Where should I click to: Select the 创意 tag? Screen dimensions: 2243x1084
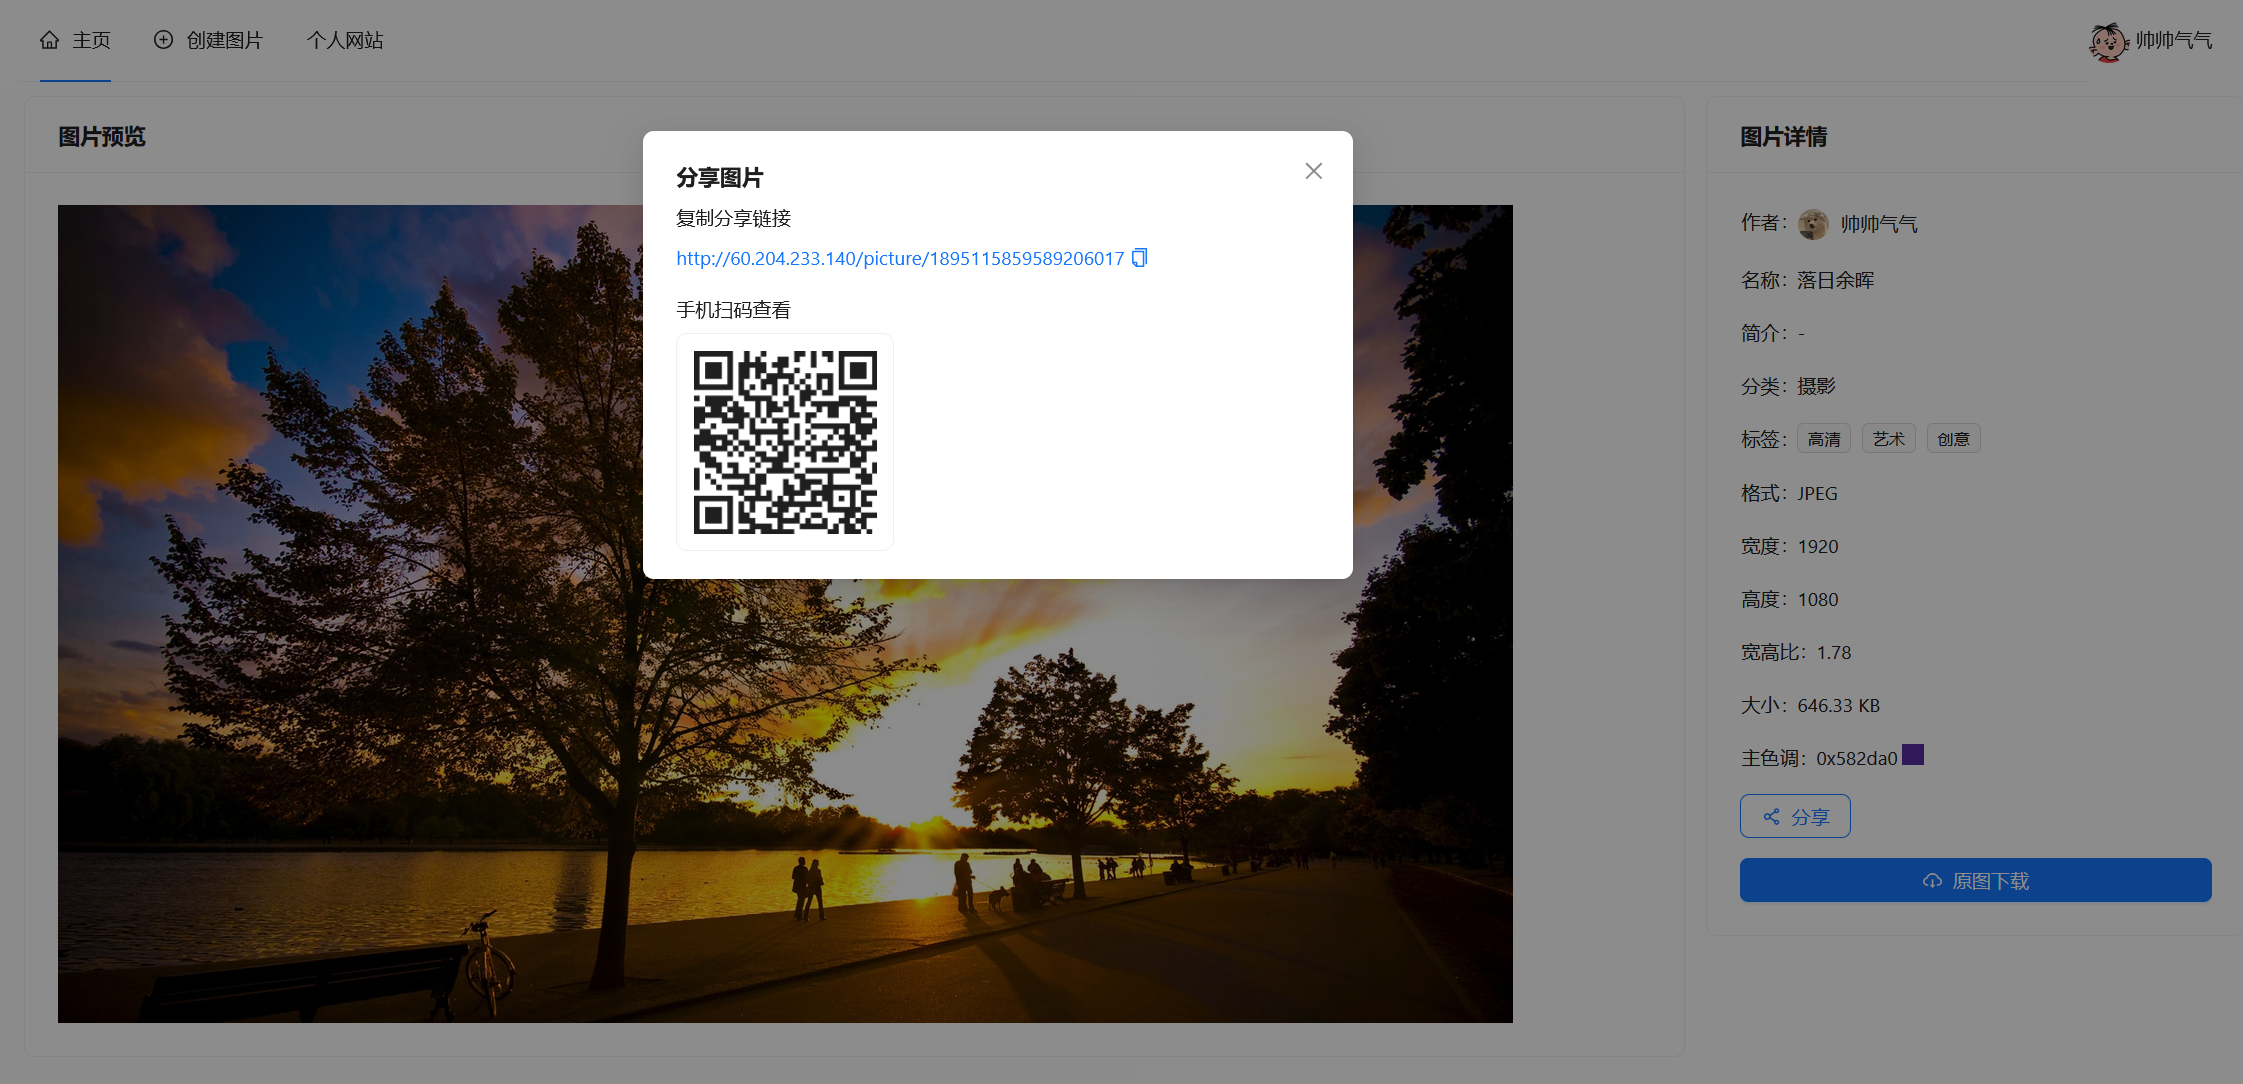[1952, 439]
